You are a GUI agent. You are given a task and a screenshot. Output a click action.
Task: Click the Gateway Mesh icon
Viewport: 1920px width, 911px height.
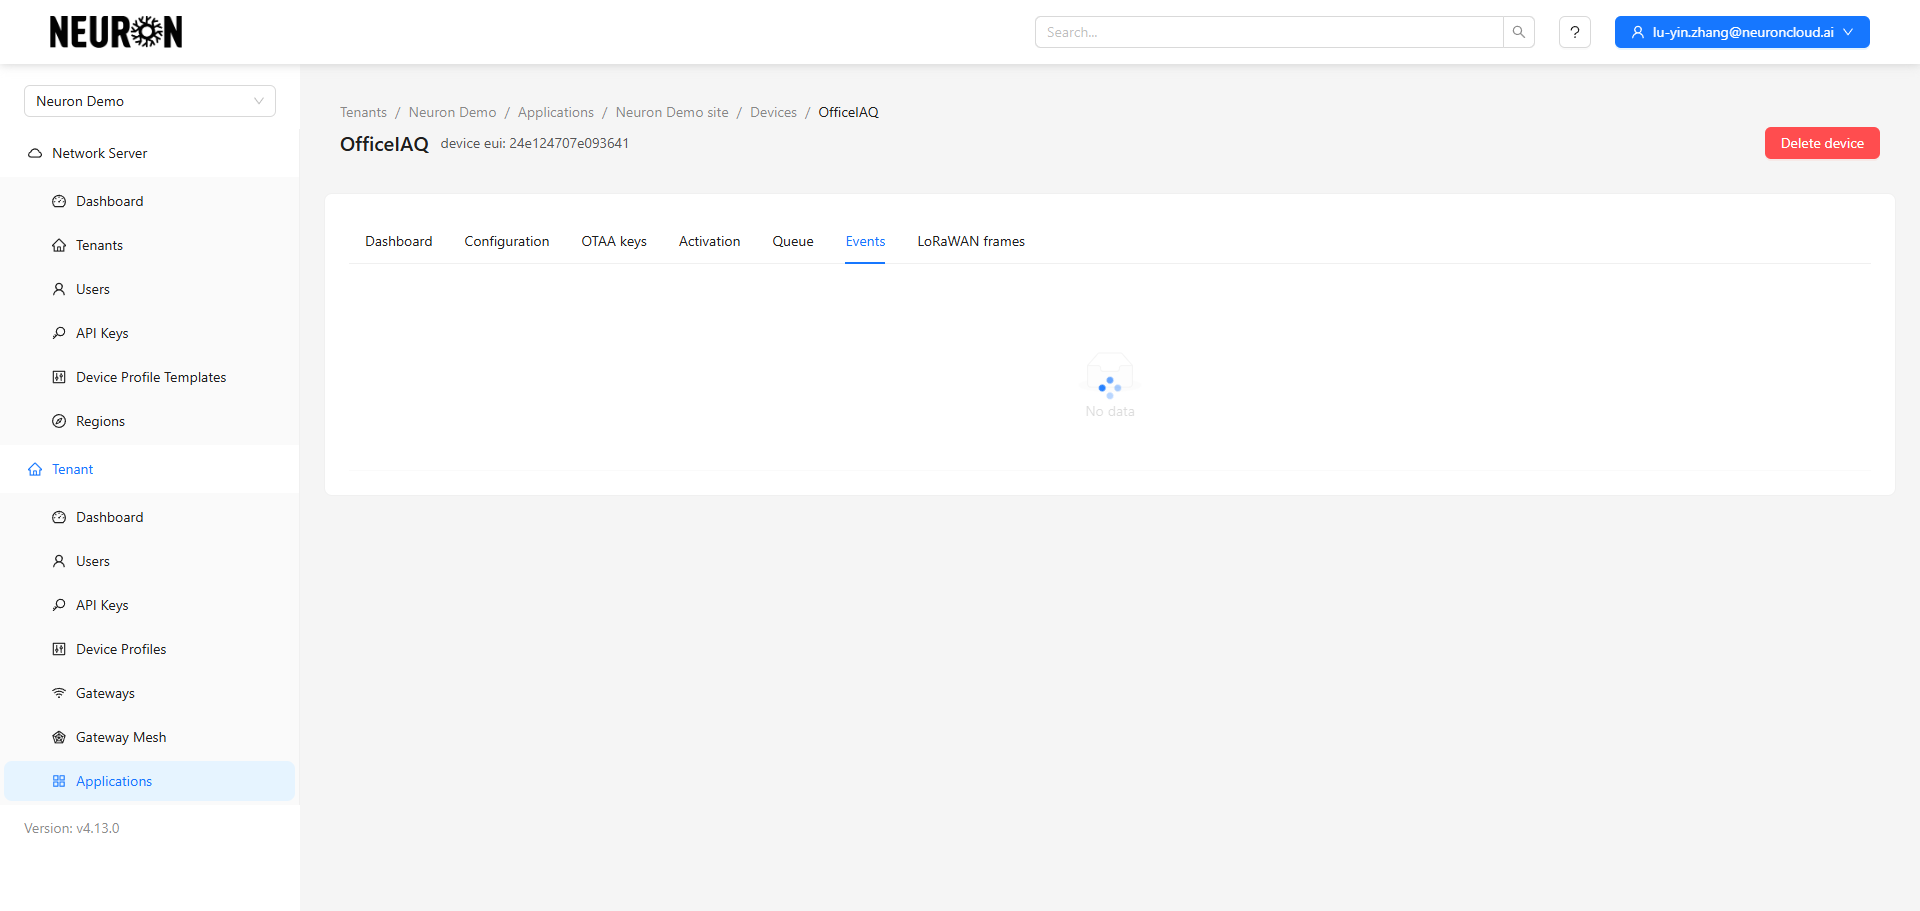tap(59, 737)
